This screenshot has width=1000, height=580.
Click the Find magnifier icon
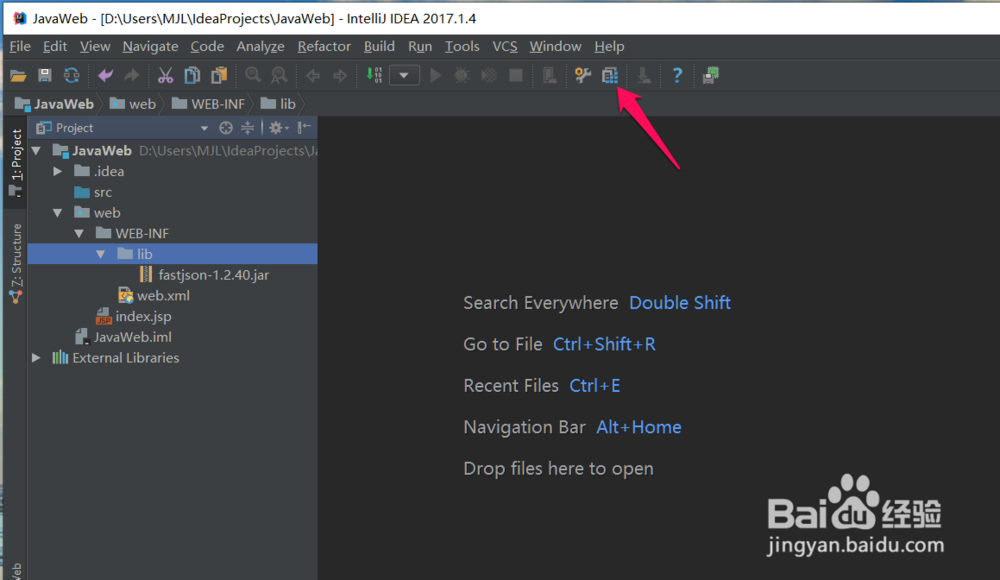point(253,75)
